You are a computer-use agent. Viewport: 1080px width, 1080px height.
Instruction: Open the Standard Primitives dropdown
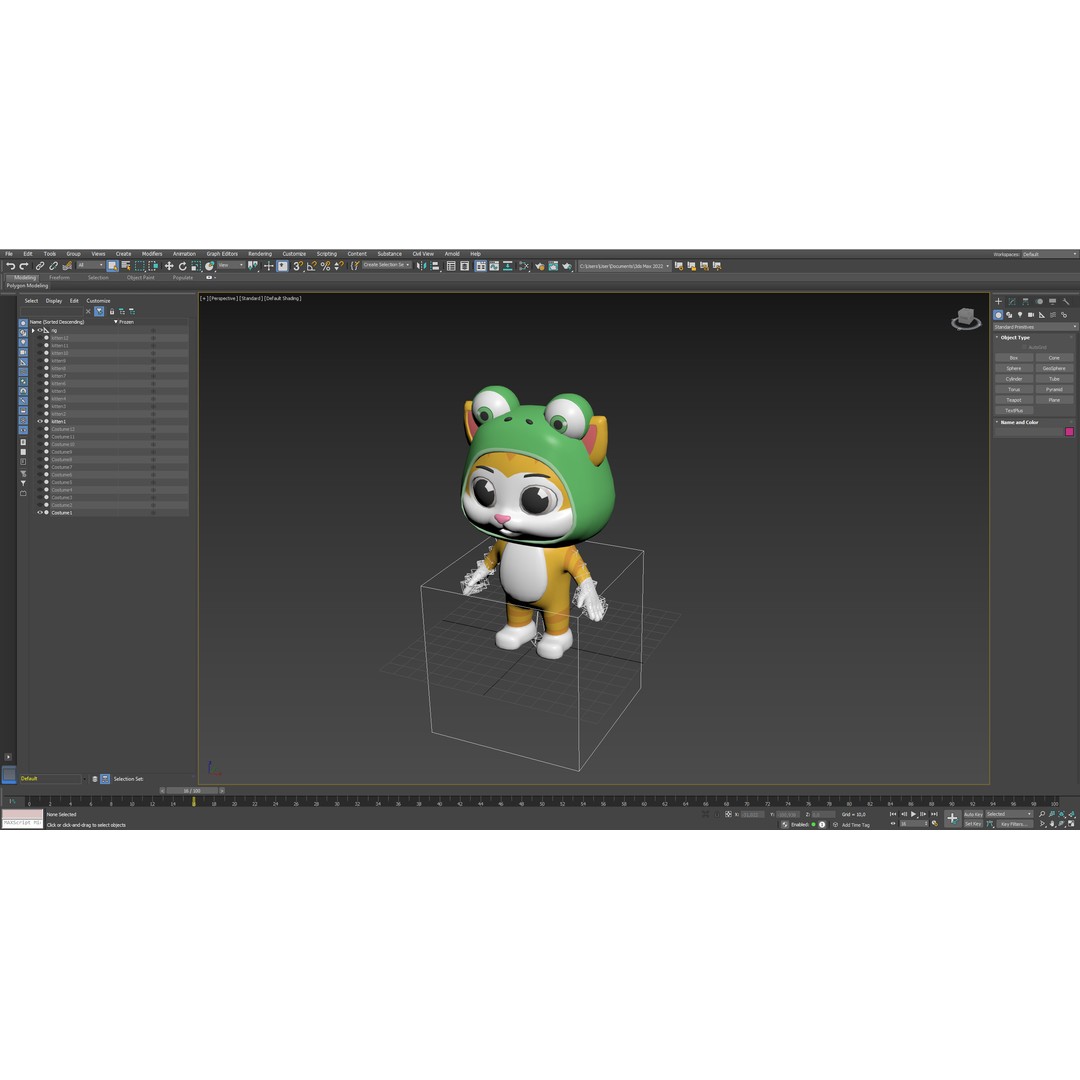click(1035, 326)
